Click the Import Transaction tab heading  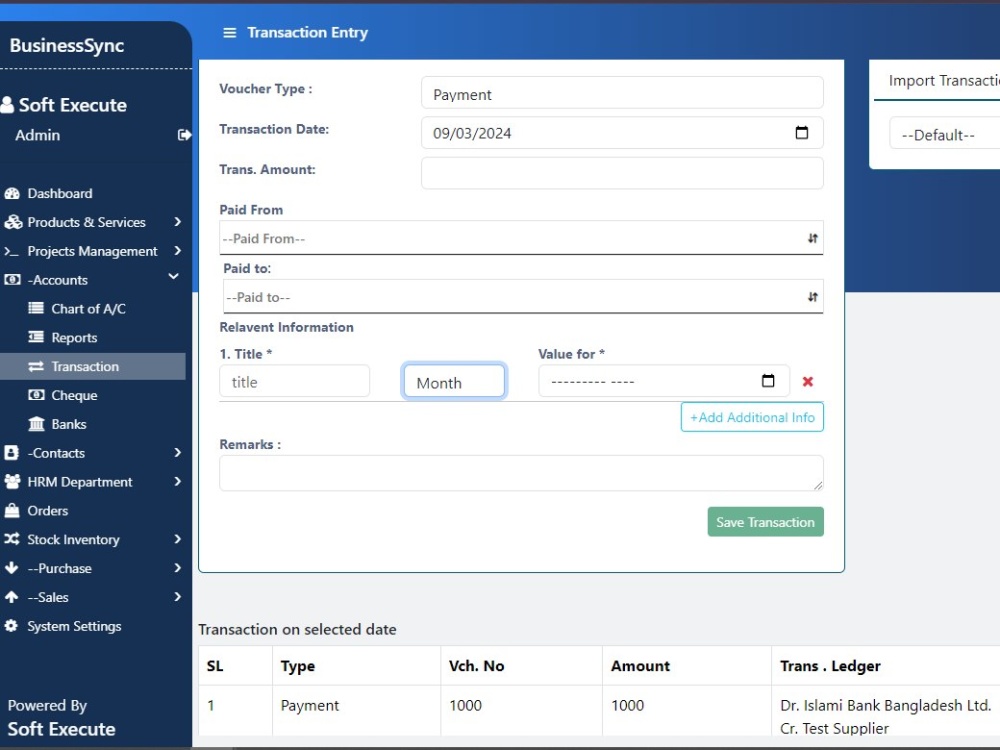tap(944, 80)
